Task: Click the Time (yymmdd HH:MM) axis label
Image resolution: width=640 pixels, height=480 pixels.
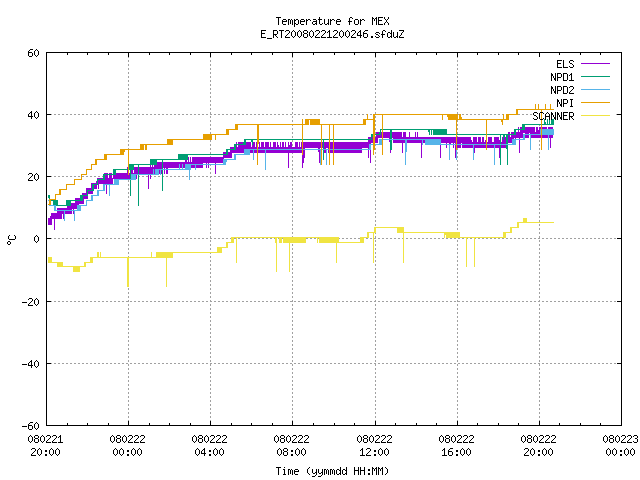Action: click(332, 471)
